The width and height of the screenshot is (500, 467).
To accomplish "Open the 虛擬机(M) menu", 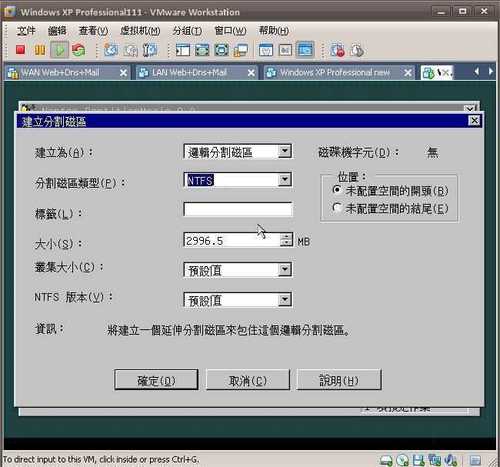I will pyautogui.click(x=140, y=31).
